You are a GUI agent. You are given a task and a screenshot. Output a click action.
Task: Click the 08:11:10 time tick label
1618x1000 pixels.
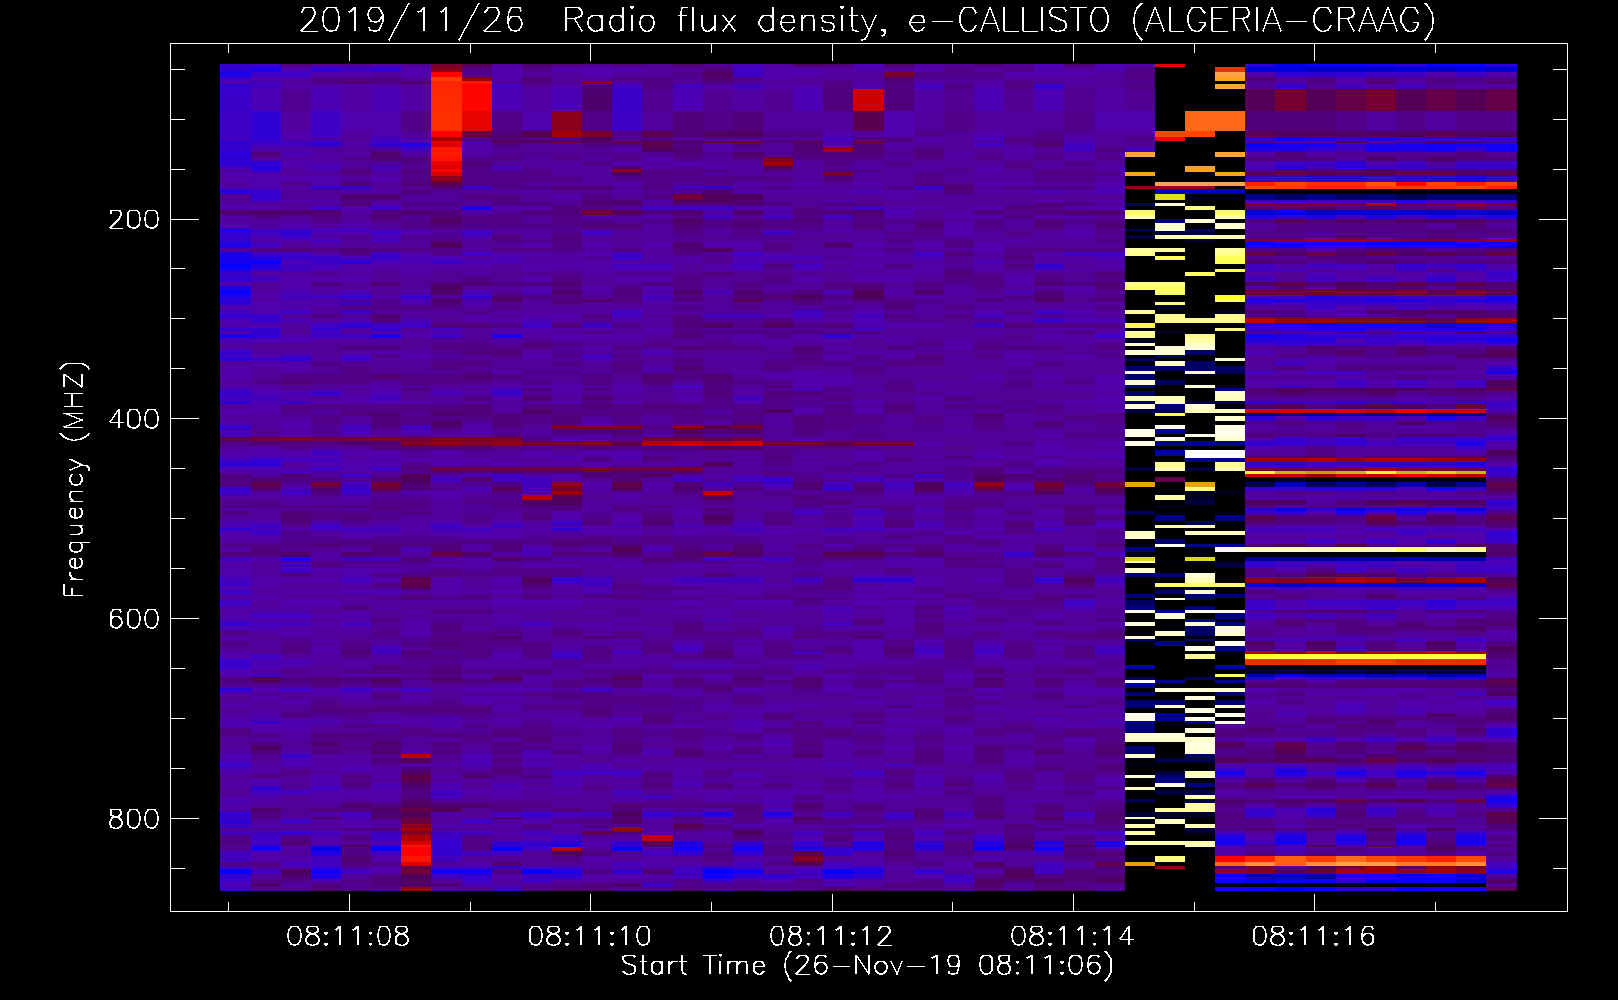[589, 936]
